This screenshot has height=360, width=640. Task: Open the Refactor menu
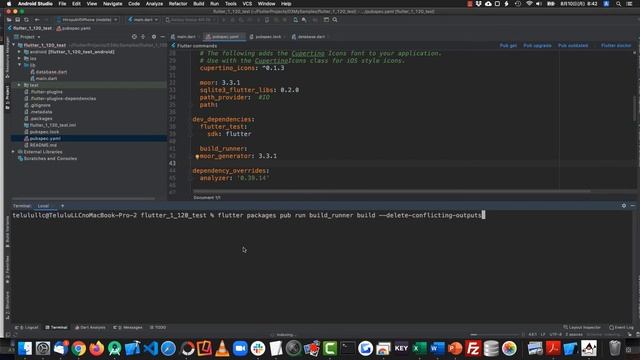click(x=178, y=4)
